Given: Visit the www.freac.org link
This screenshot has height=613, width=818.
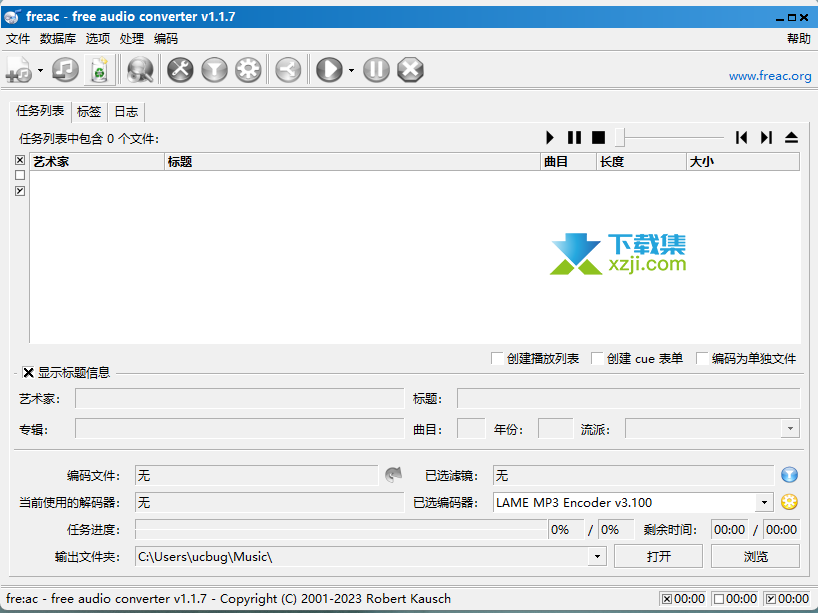Looking at the screenshot, I should pos(770,76).
